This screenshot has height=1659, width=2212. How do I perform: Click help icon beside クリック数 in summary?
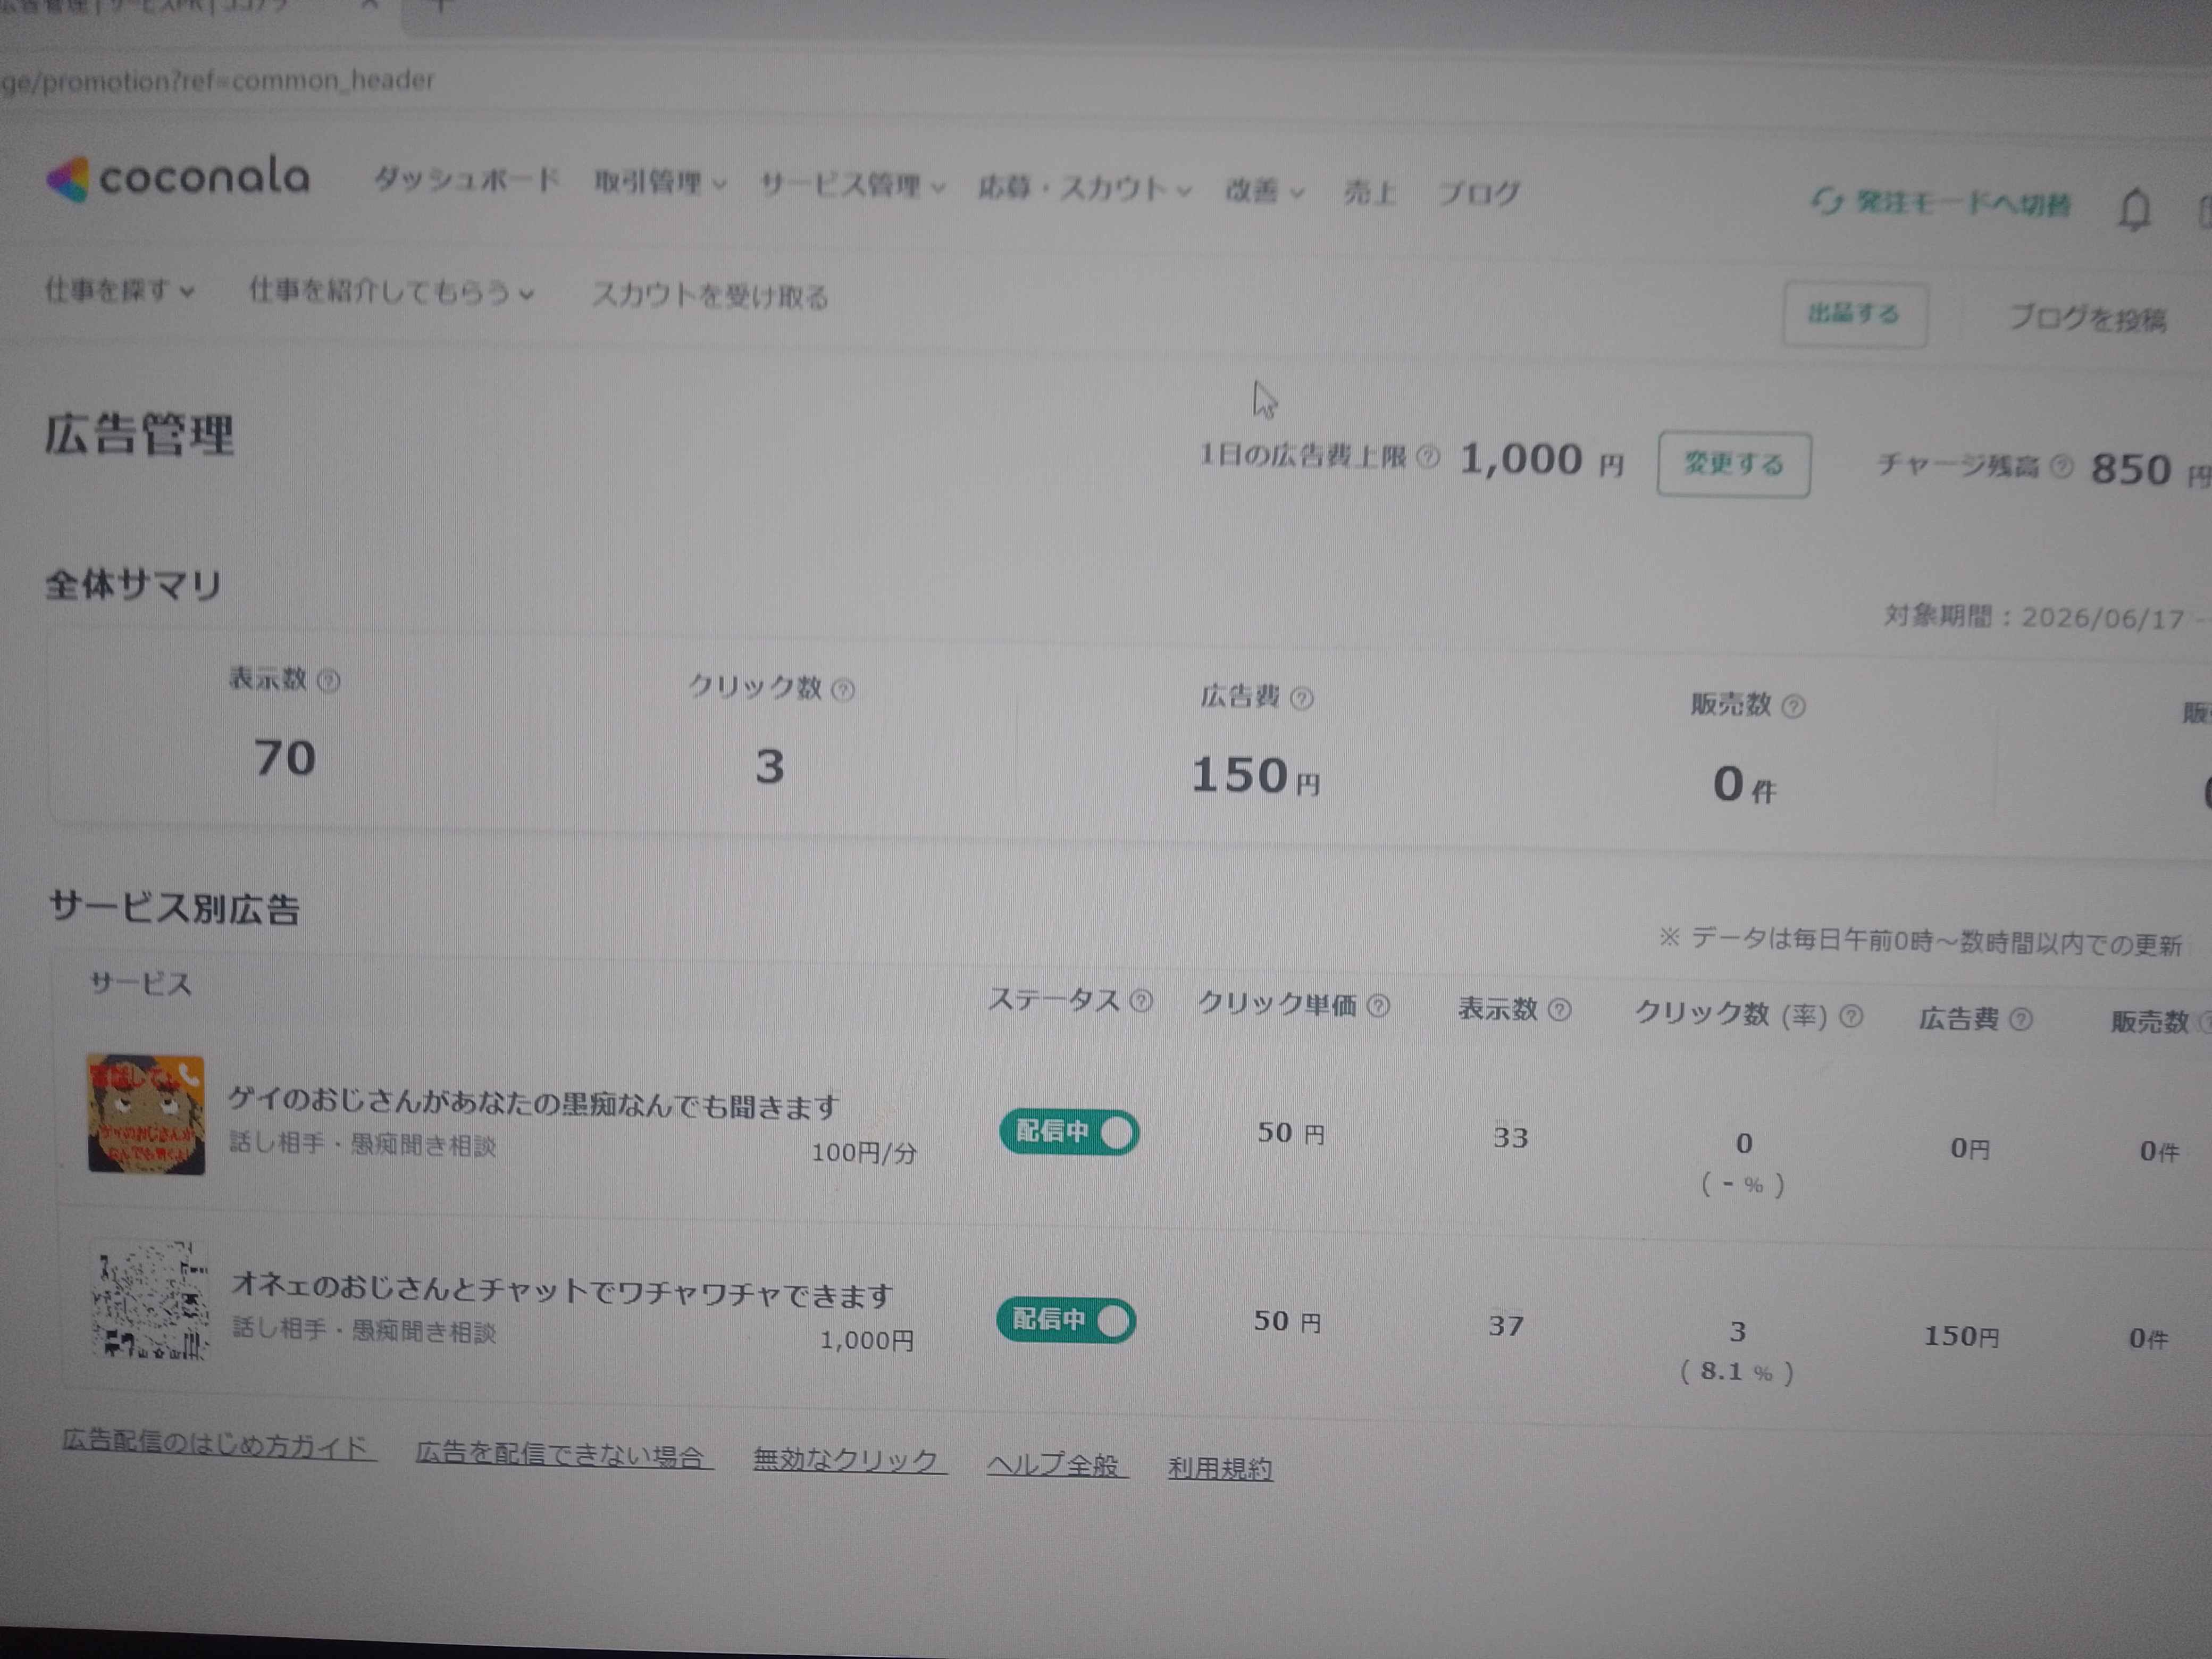(x=843, y=690)
